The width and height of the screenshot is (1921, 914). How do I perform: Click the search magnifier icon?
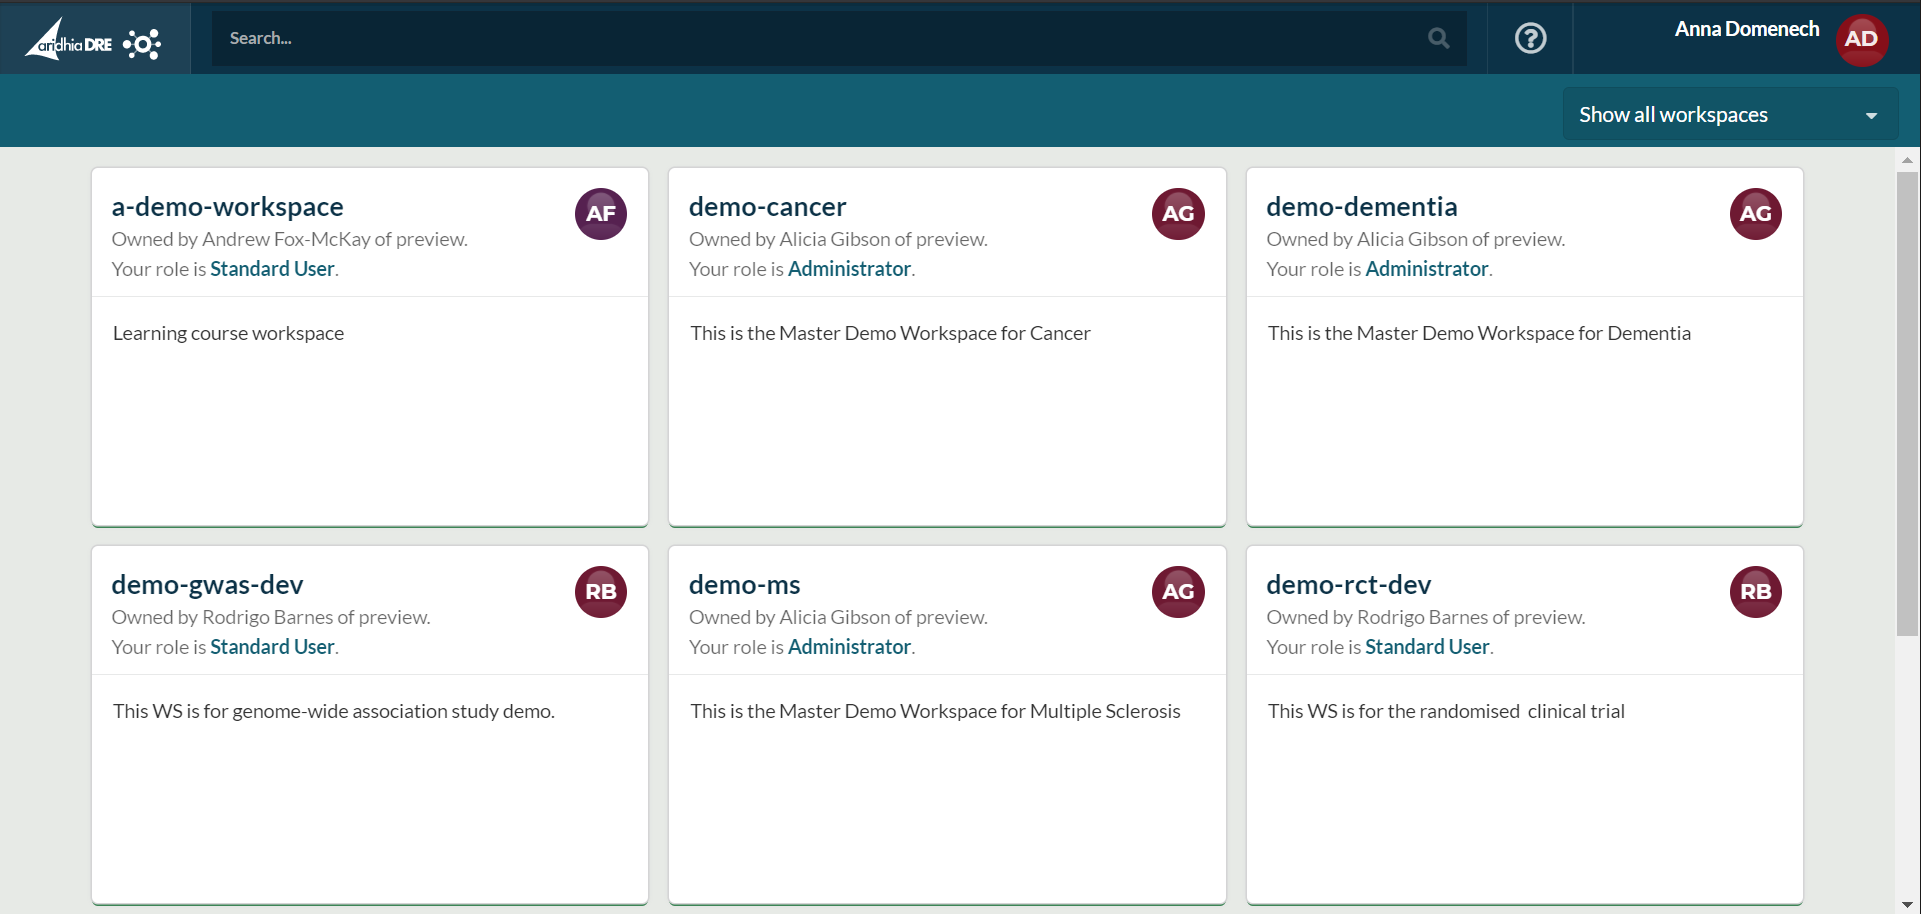pos(1438,38)
